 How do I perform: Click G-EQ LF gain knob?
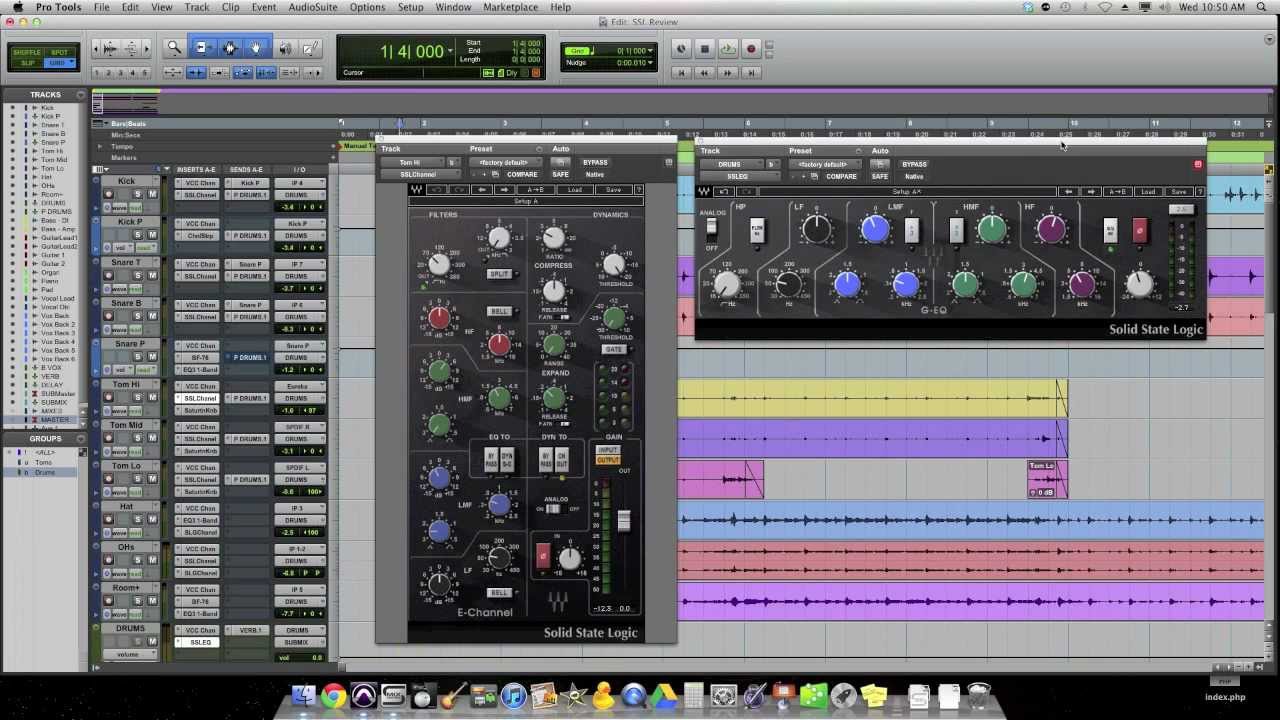[x=817, y=229]
